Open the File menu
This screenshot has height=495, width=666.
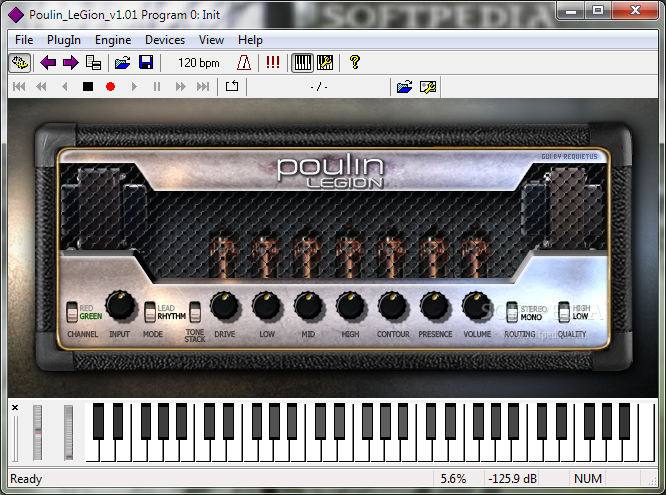click(24, 40)
